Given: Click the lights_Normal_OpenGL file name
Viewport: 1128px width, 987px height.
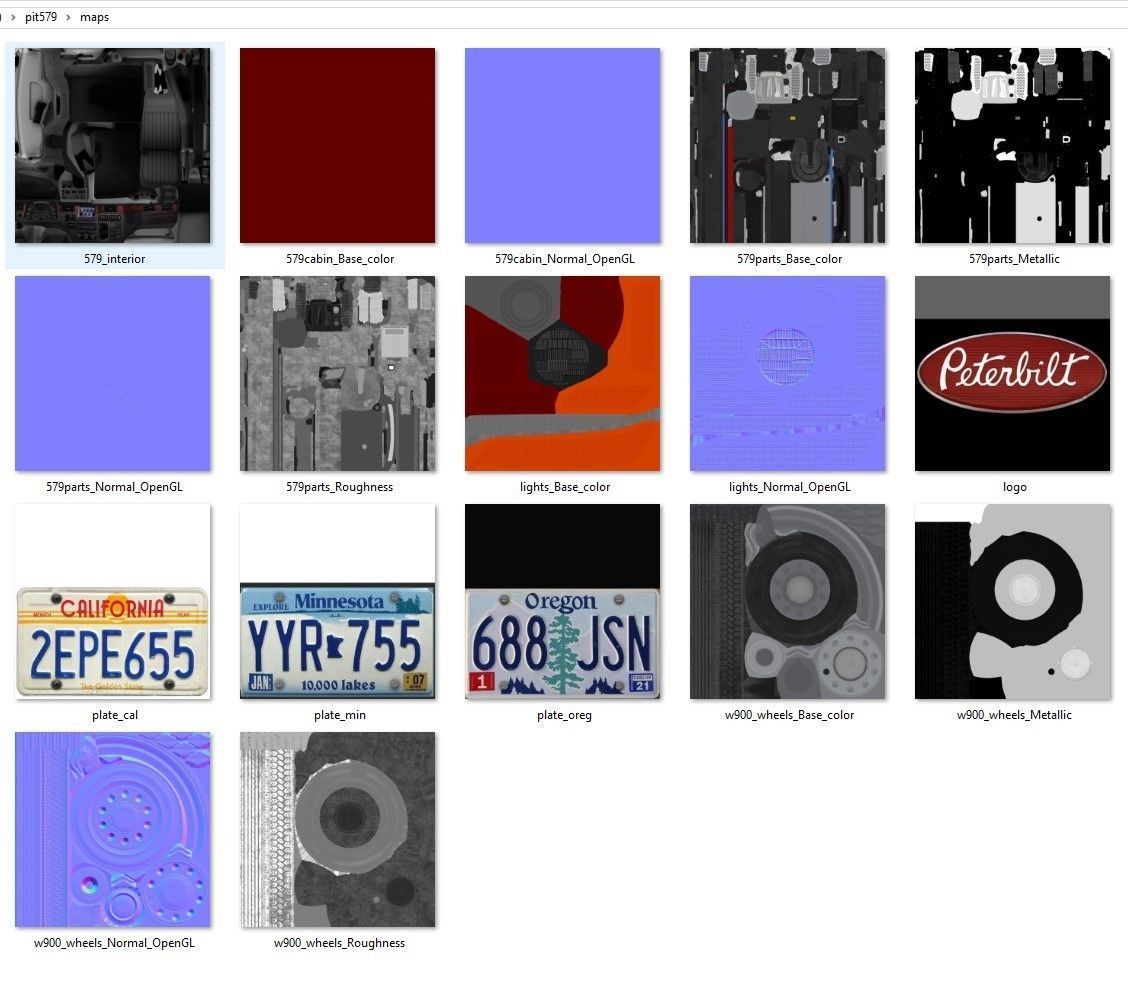Looking at the screenshot, I should coord(789,487).
